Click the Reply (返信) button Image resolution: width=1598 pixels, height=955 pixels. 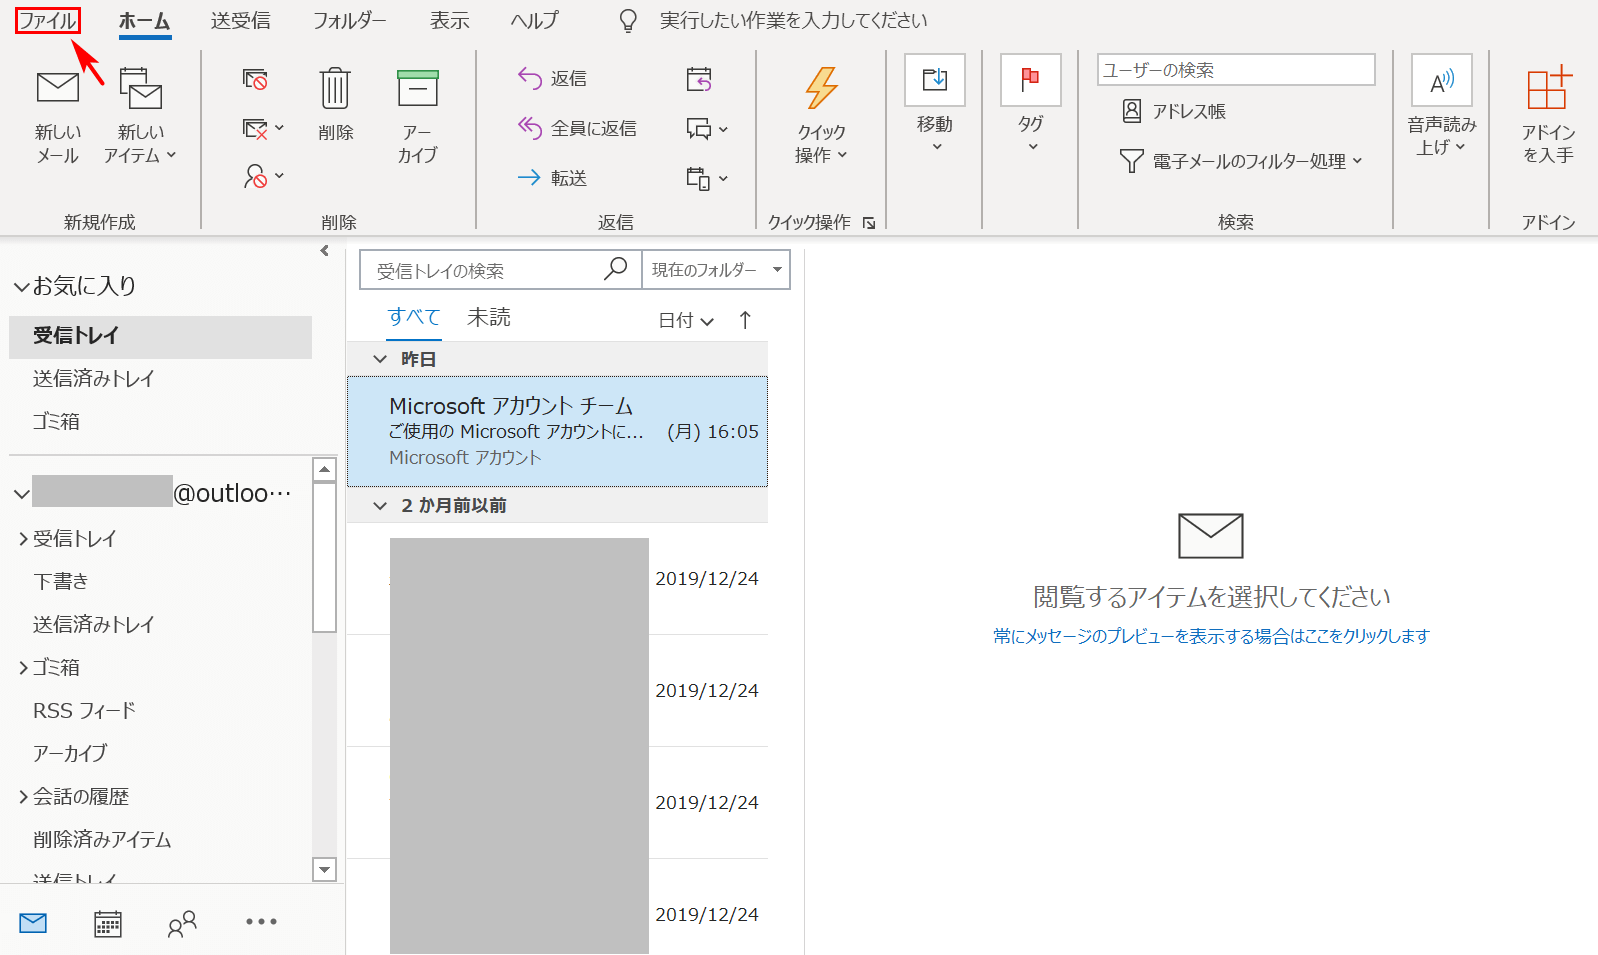click(x=553, y=78)
